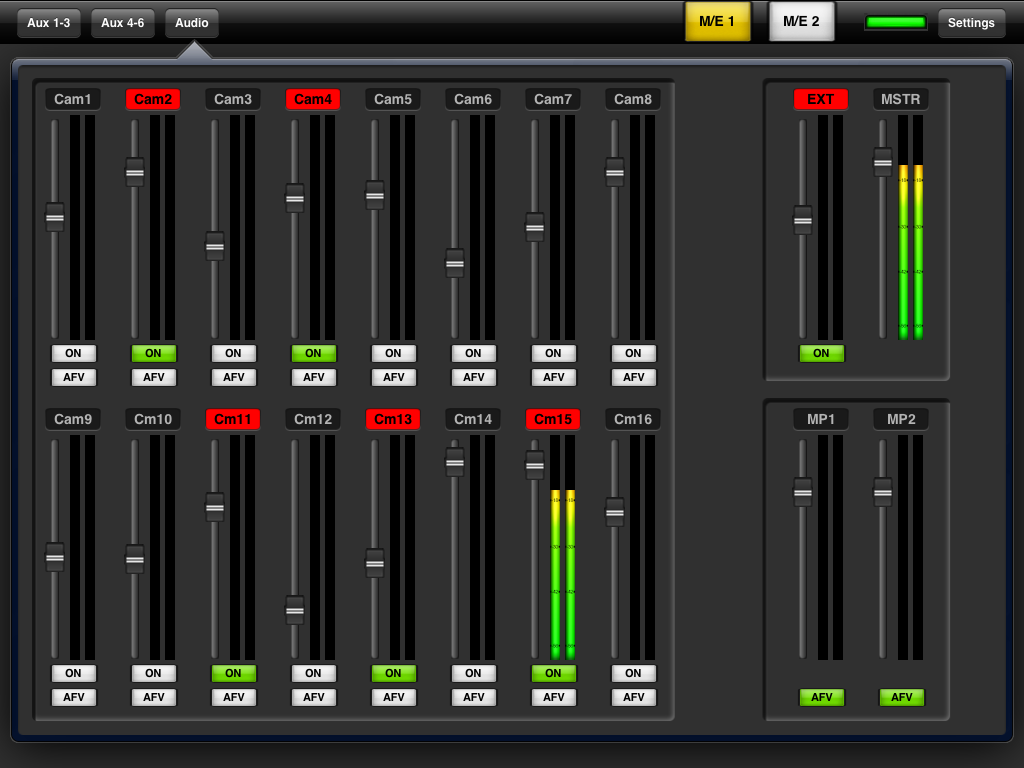Select the Cam7 channel label

[553, 99]
